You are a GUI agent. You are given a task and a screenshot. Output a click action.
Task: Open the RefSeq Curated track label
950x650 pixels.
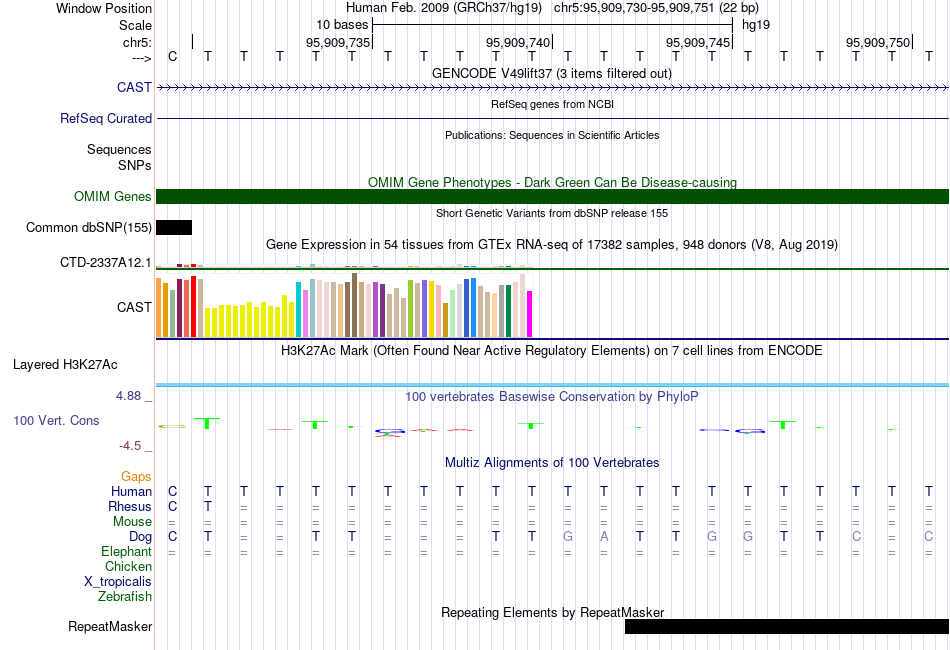coord(105,118)
